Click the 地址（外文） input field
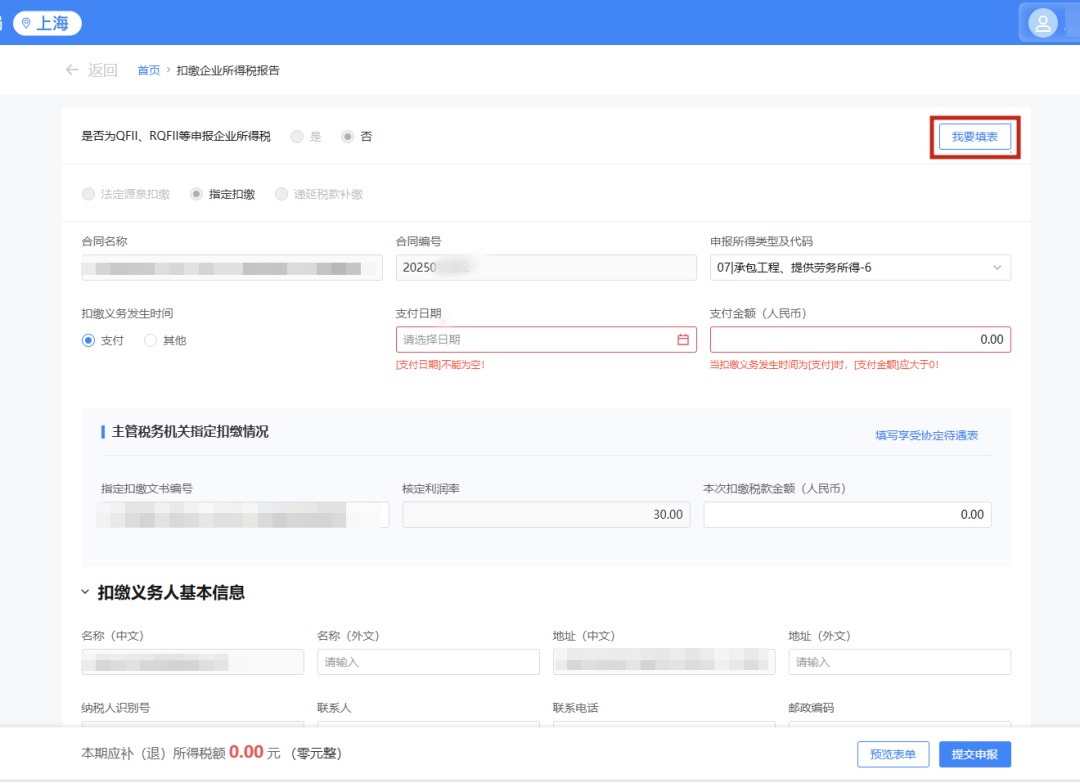 point(900,662)
